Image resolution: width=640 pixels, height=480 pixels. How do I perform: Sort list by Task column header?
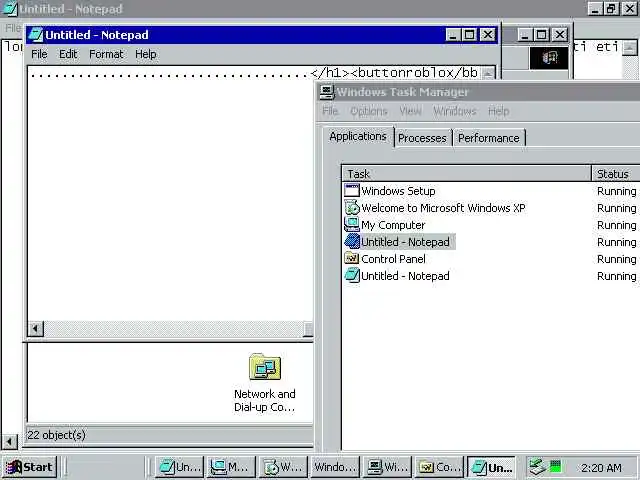point(467,174)
